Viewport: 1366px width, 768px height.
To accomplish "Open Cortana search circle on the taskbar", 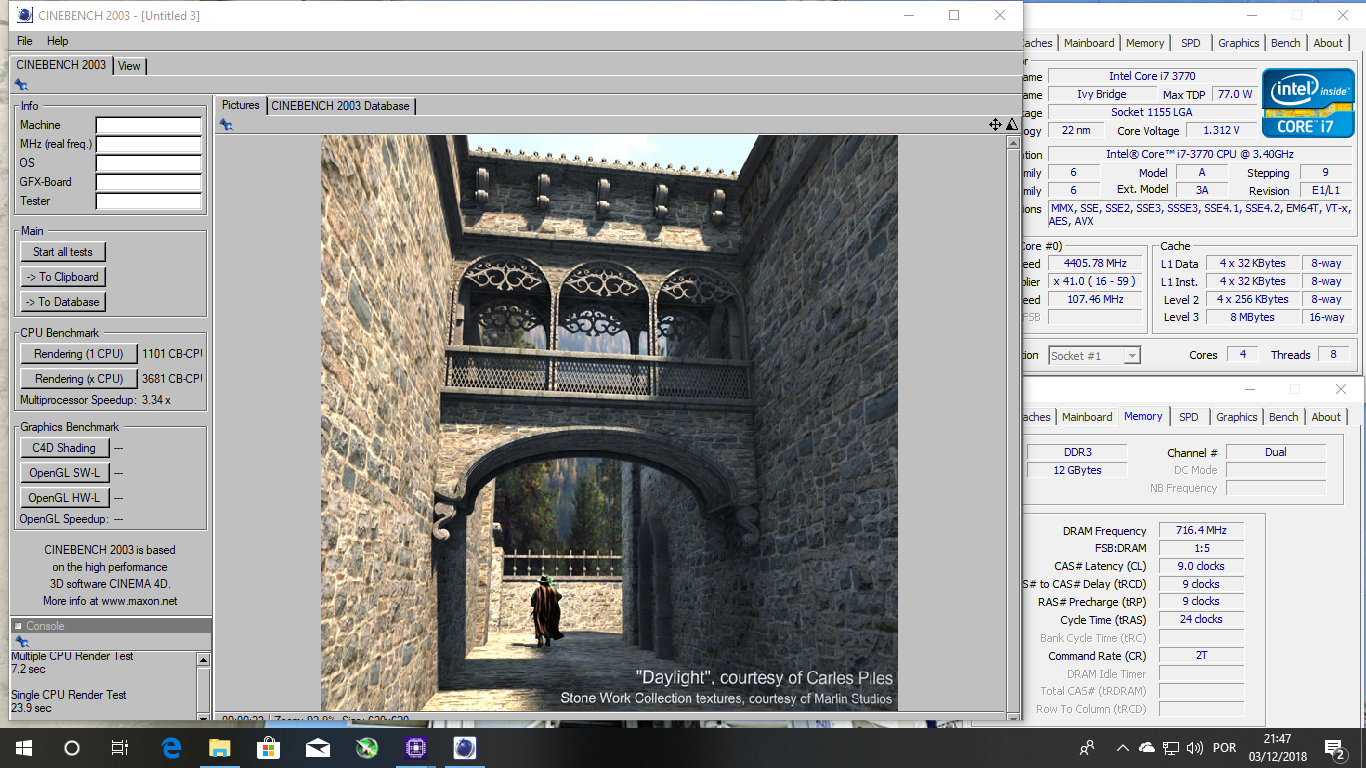I will 71,747.
